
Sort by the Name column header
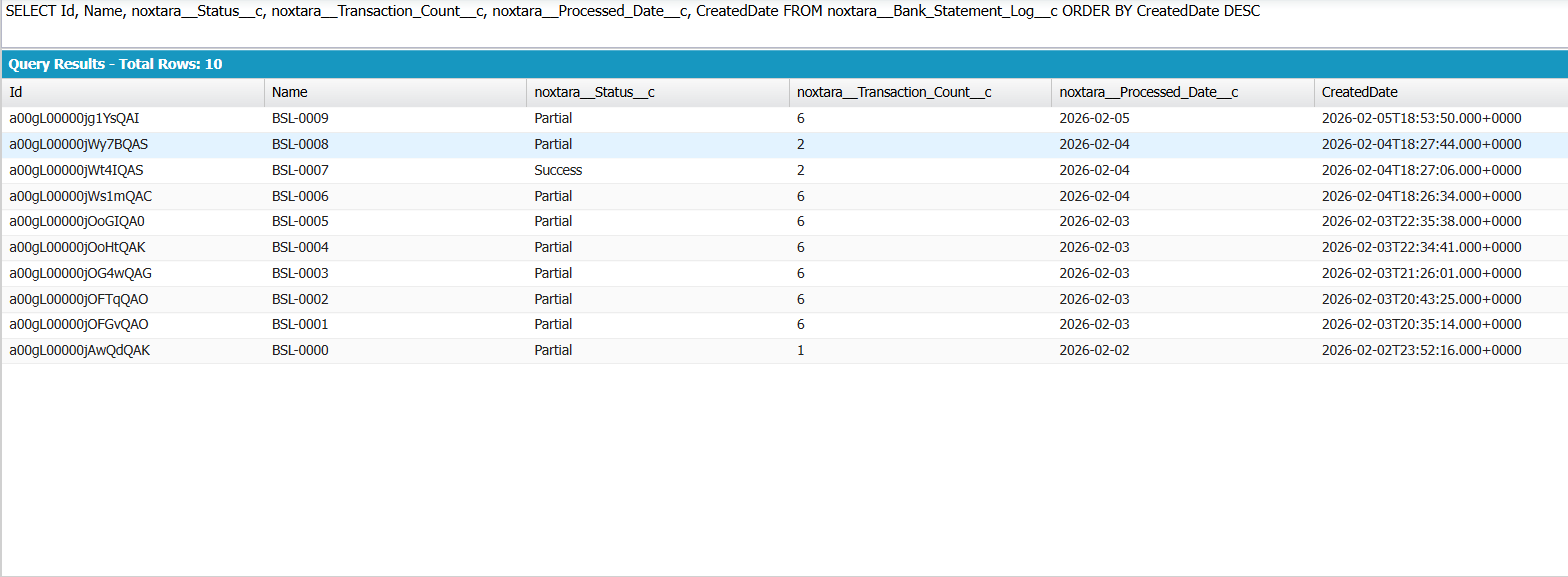click(396, 92)
